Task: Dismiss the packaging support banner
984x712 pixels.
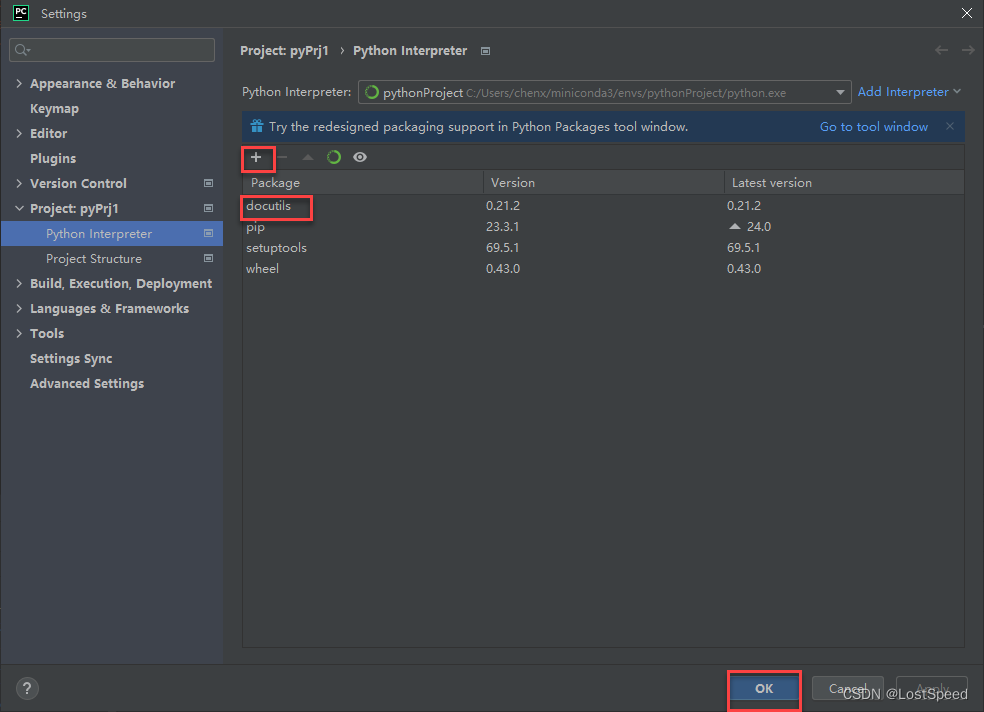Action: click(949, 126)
